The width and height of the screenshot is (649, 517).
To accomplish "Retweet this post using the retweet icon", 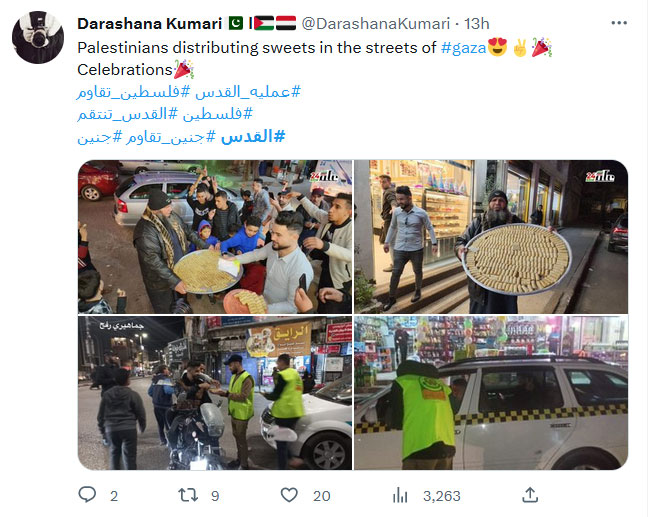I will point(188,495).
